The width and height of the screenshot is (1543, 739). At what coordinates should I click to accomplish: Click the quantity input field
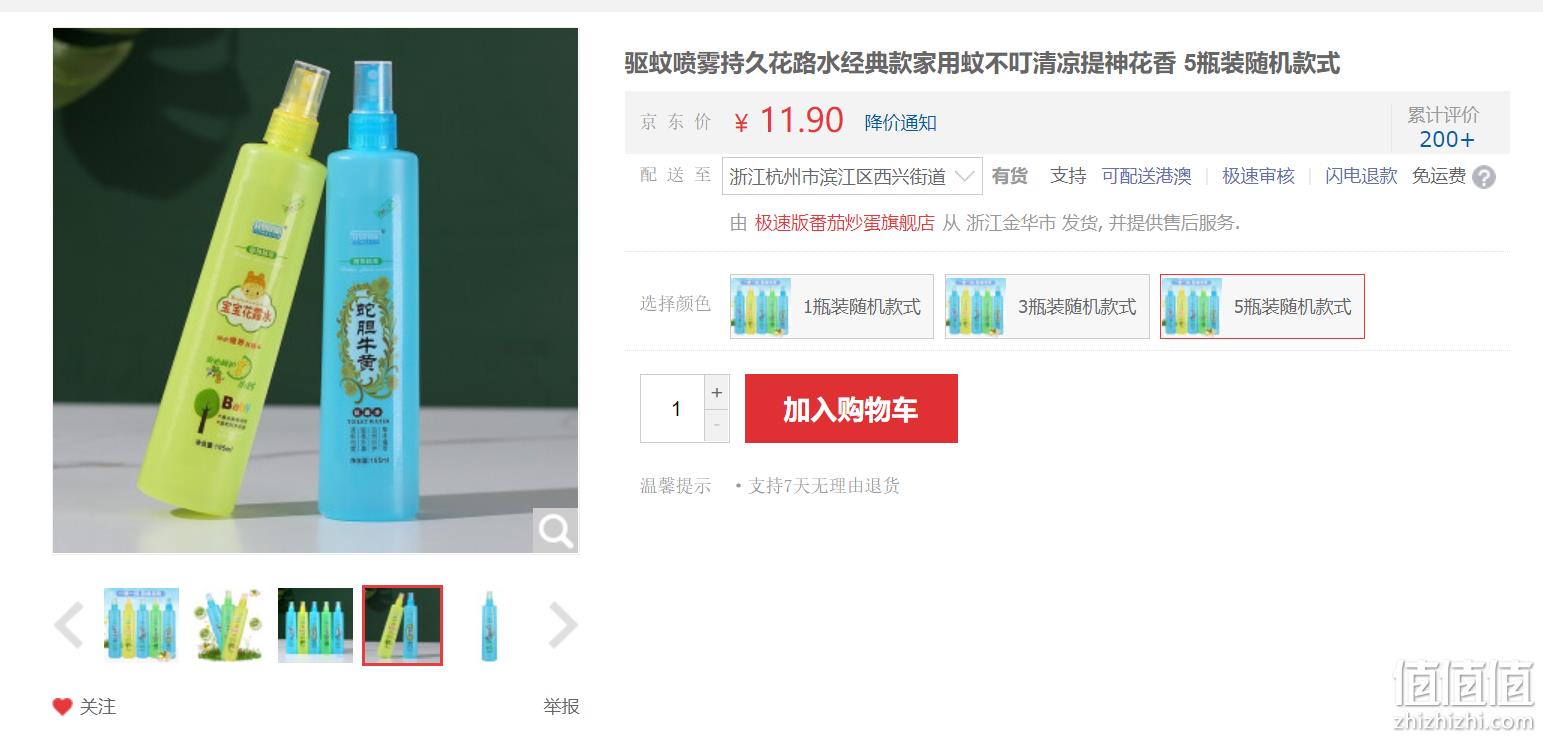click(x=672, y=409)
